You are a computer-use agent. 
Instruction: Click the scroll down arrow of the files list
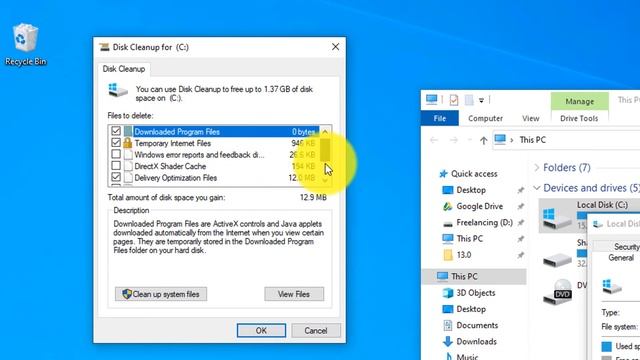pos(325,180)
